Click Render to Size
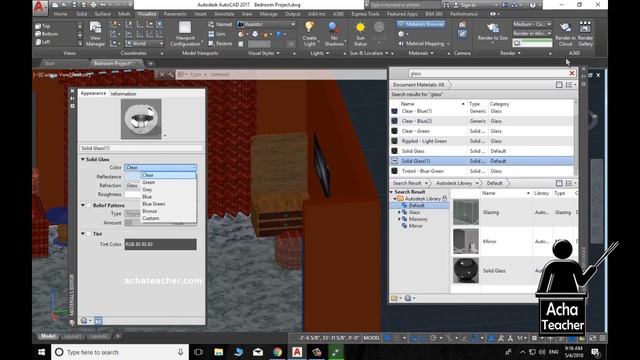Image resolution: width=640 pixels, height=360 pixels. [x=492, y=33]
